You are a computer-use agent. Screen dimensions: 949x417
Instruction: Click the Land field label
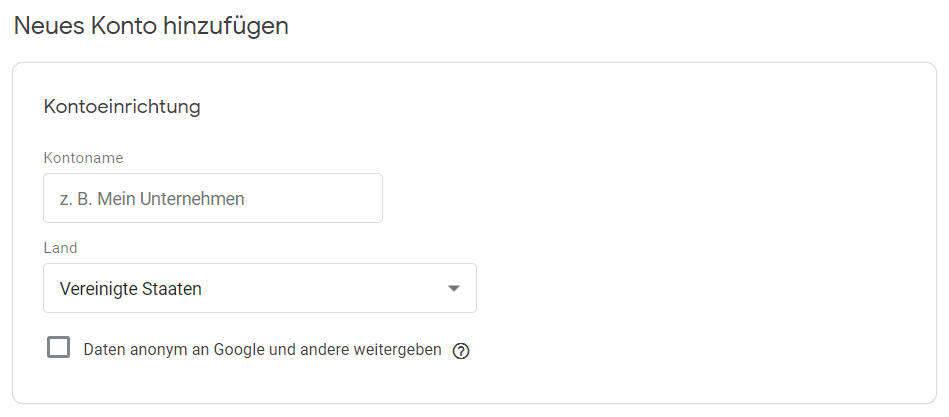click(x=60, y=248)
